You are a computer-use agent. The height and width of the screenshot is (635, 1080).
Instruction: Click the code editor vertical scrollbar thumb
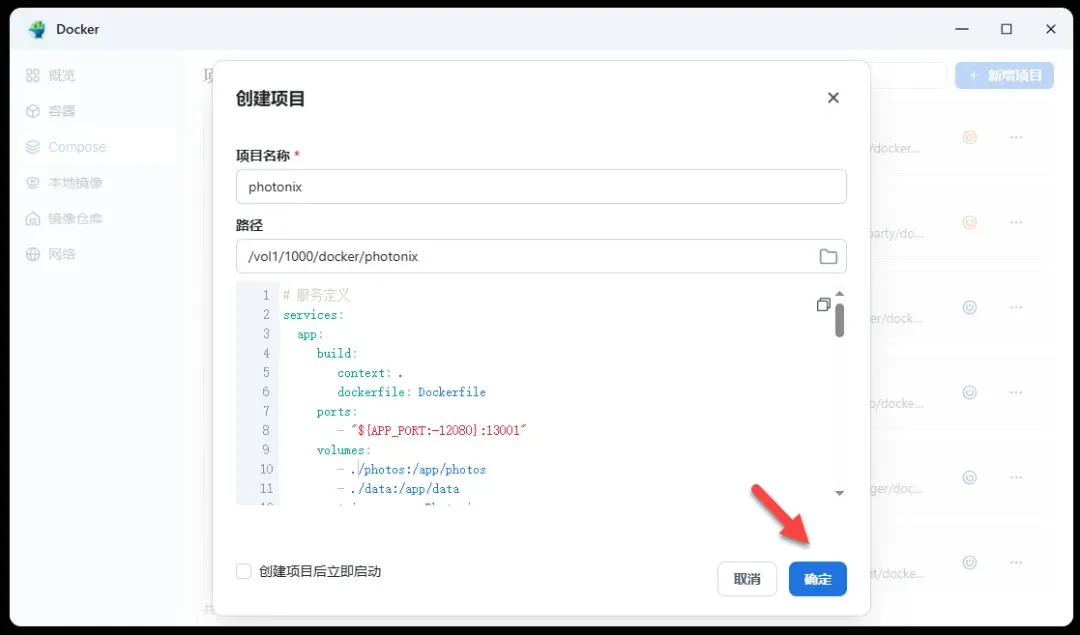tap(840, 320)
